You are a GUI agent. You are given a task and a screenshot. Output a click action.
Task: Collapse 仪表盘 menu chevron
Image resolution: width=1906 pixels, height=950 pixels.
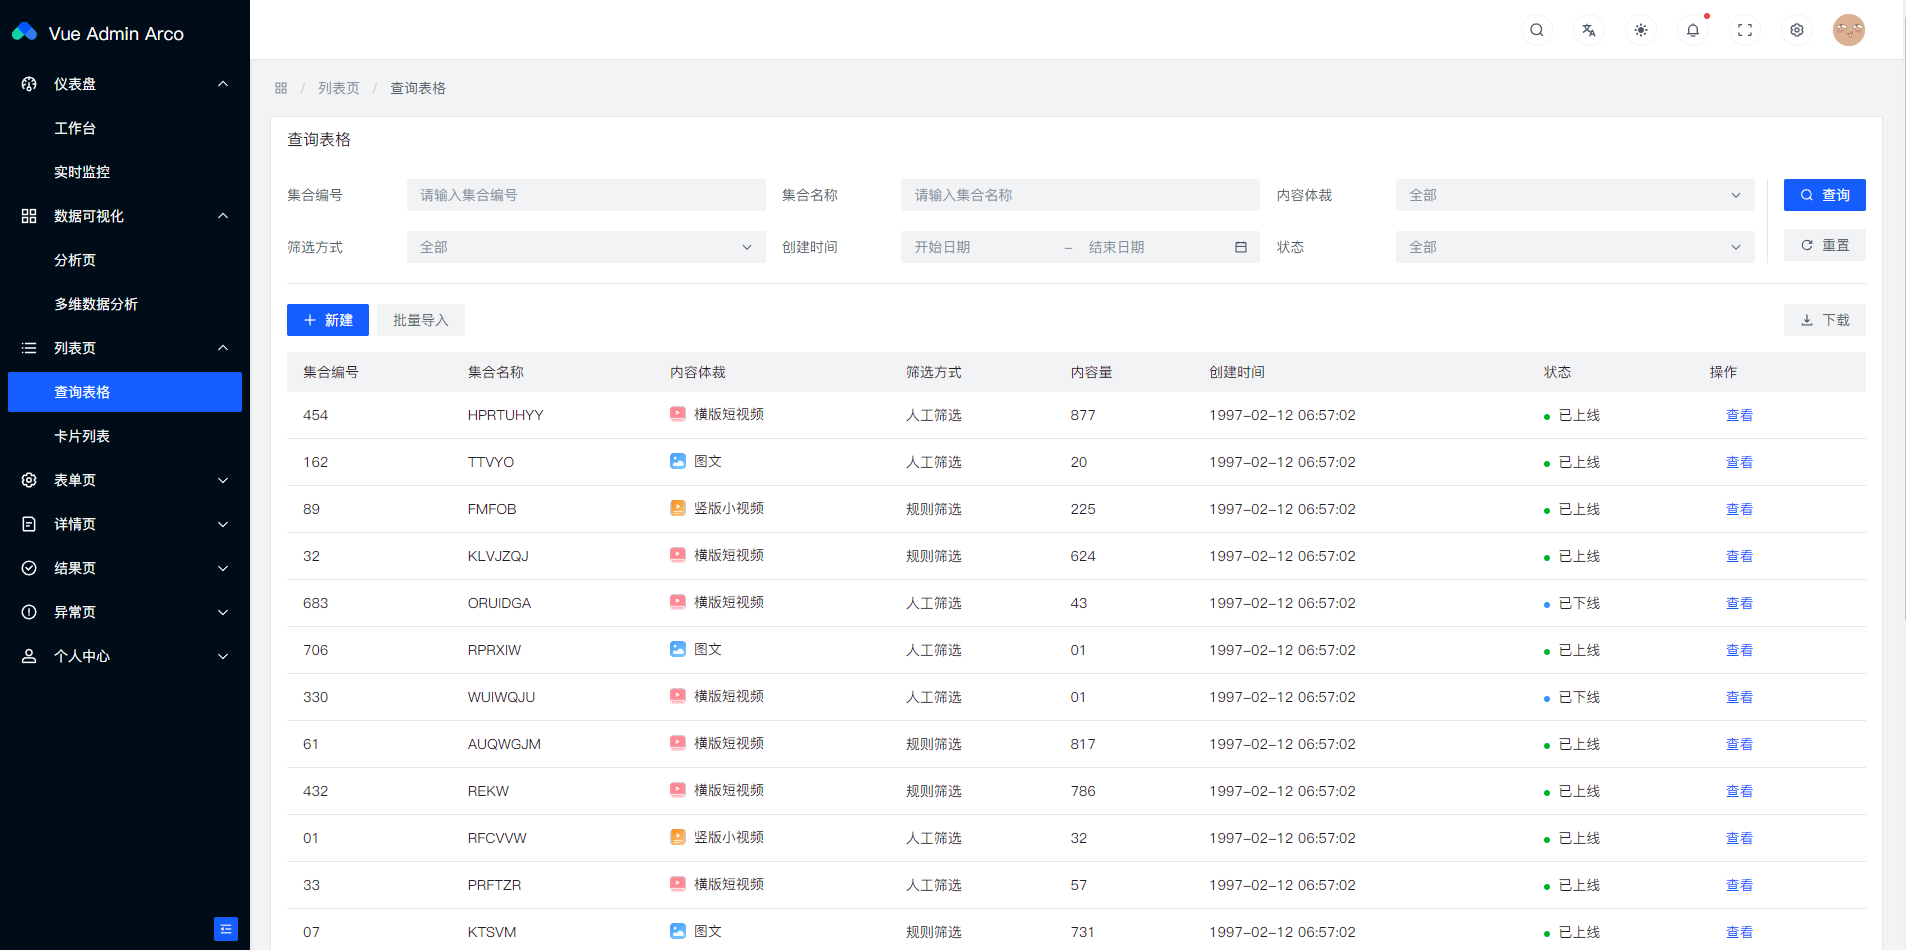223,84
